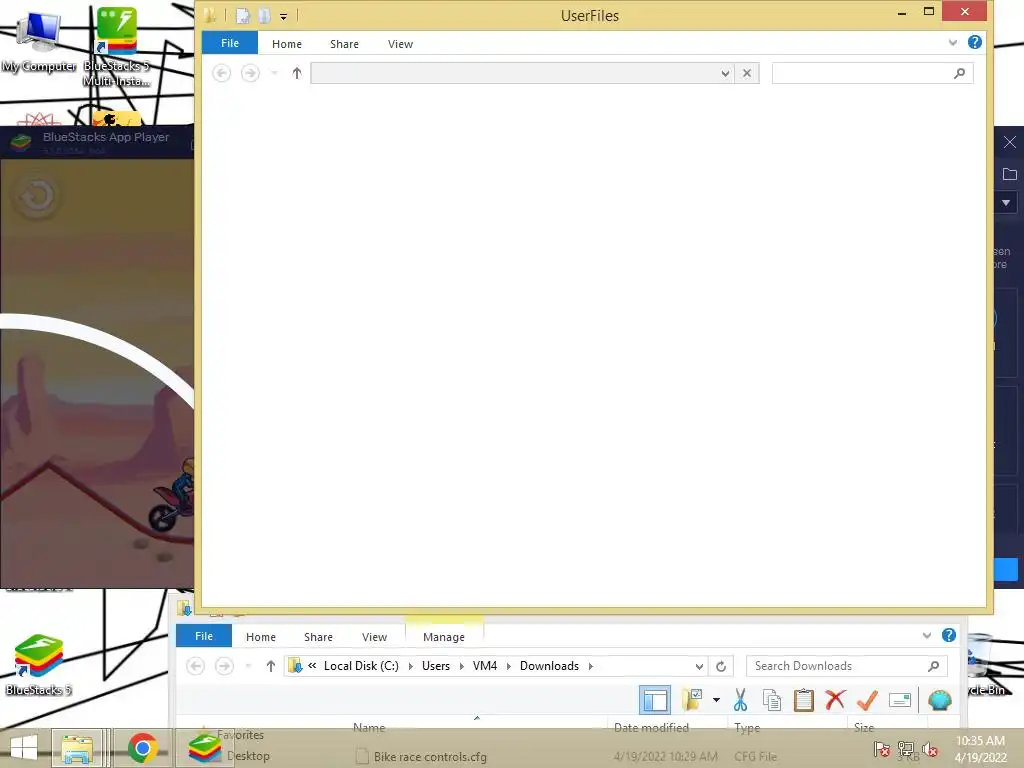Sort by Name column header
Viewport: 1024px width, 768px height.
369,728
